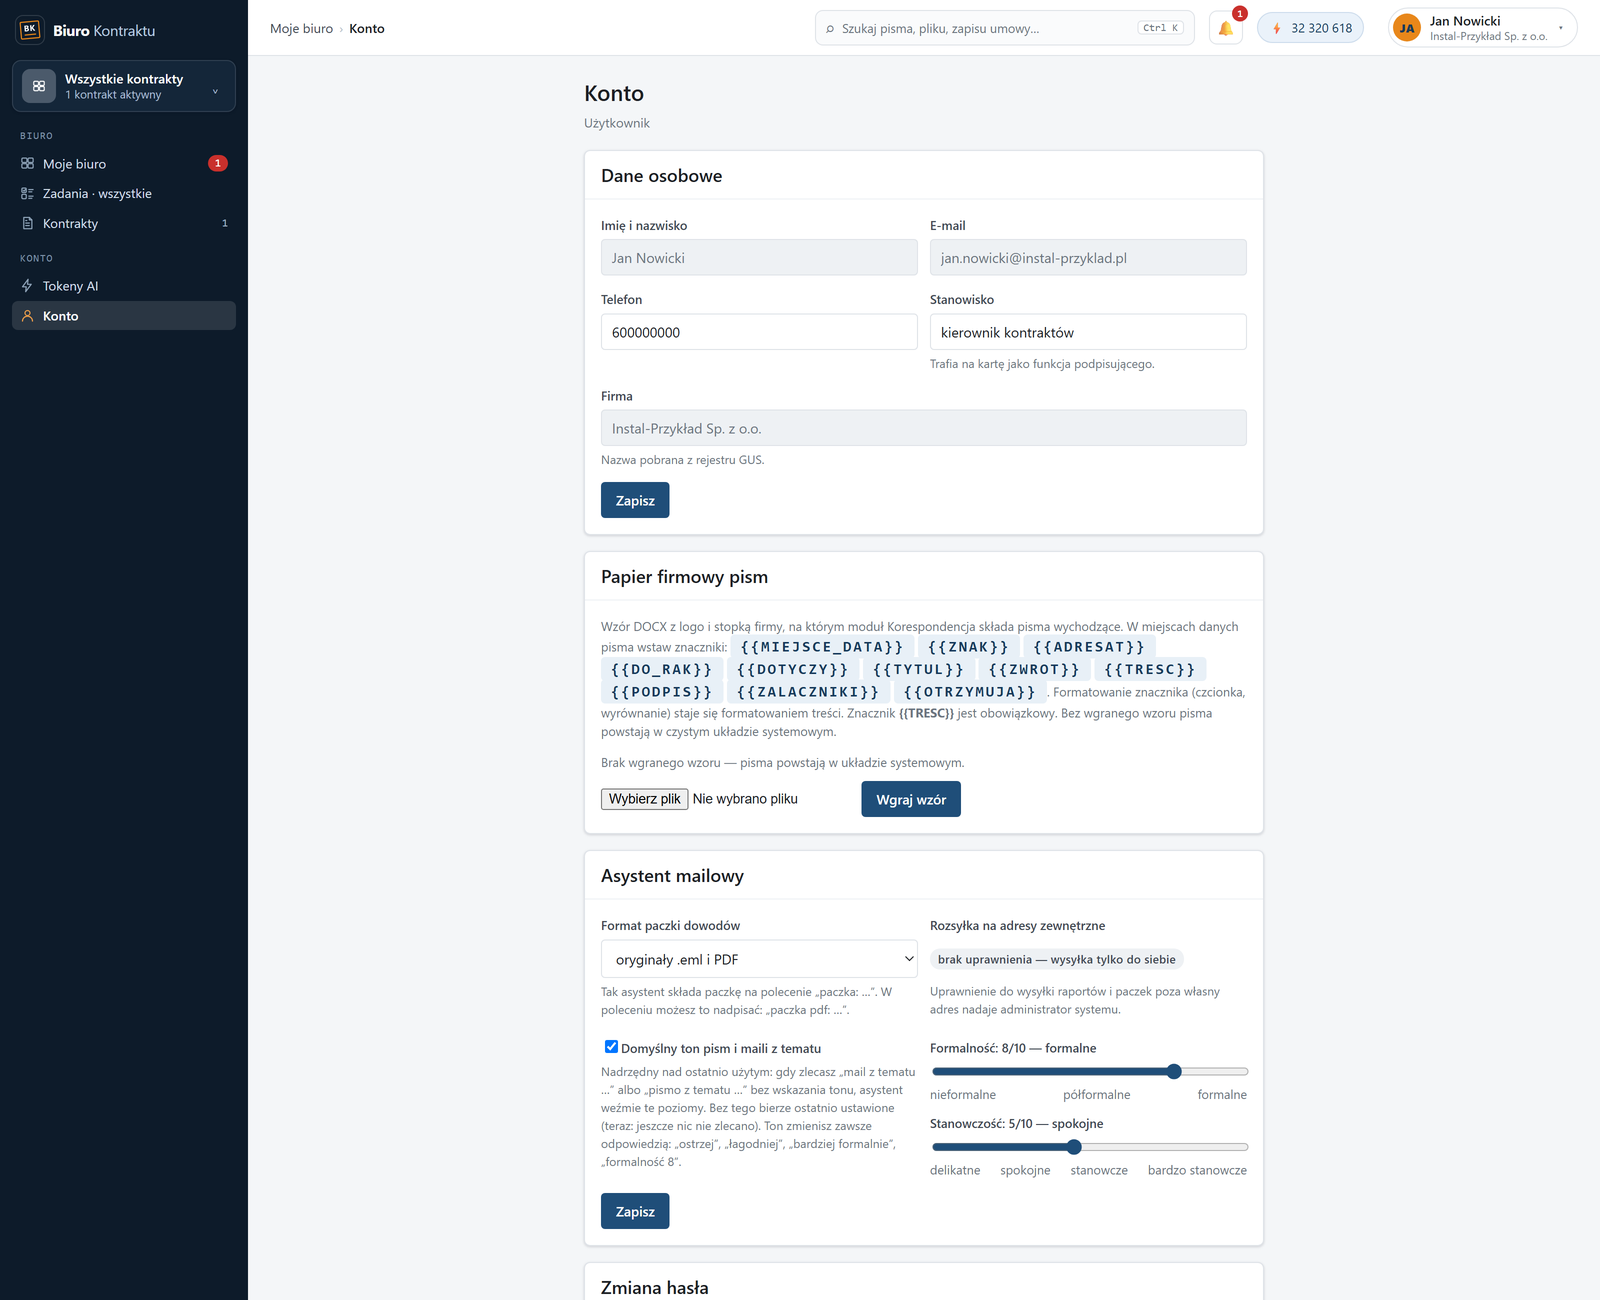Adjust the Stanowczość slider
1600x1300 pixels.
click(x=1089, y=1147)
